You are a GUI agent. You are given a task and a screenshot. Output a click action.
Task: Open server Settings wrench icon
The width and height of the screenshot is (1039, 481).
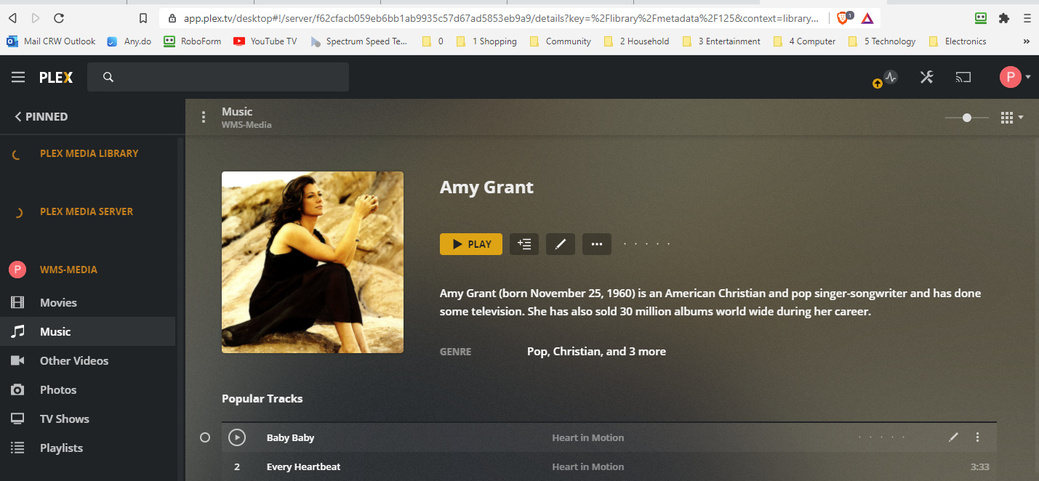click(x=926, y=78)
